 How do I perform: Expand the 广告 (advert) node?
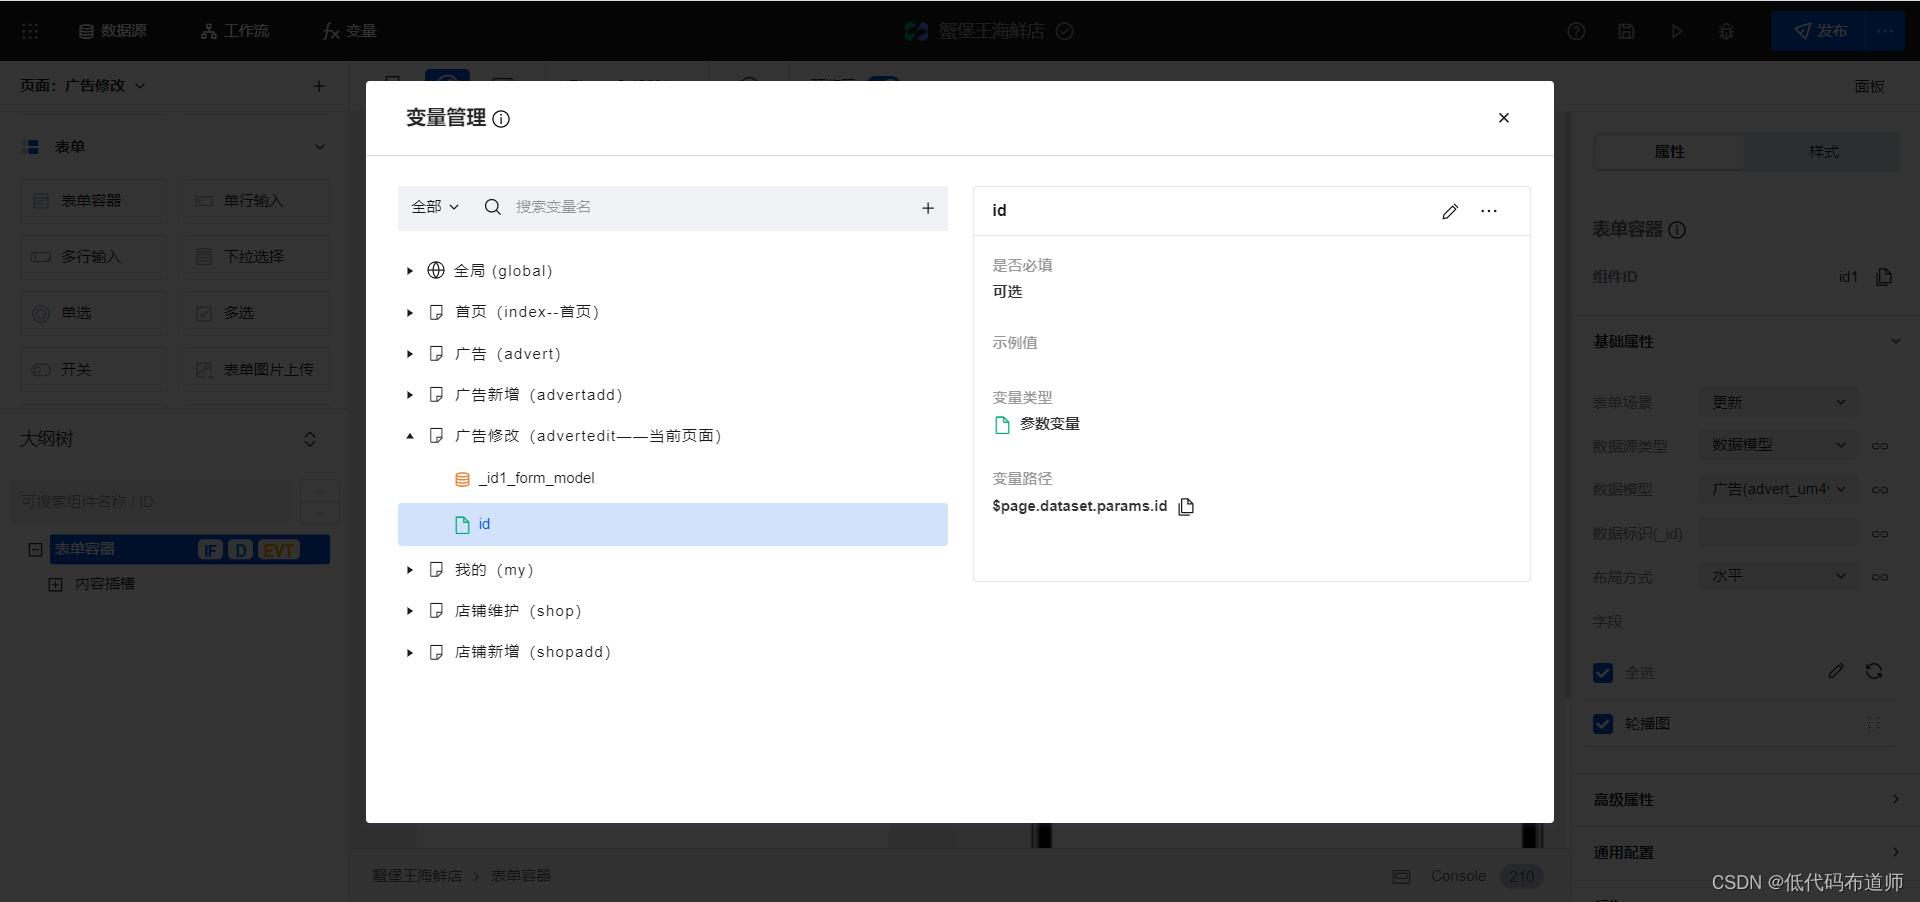click(410, 354)
